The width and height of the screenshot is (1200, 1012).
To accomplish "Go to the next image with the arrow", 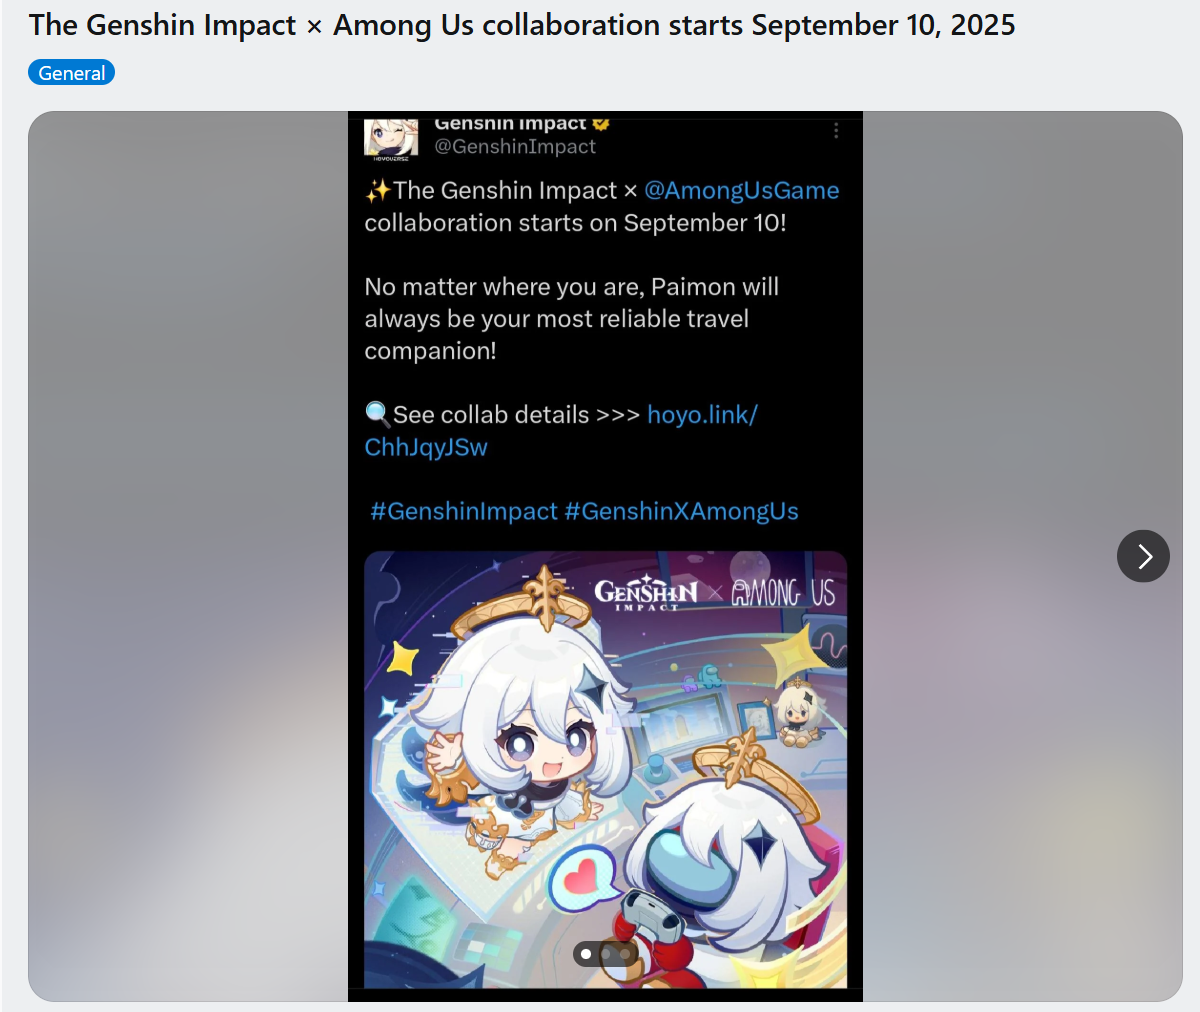I will point(1143,556).
